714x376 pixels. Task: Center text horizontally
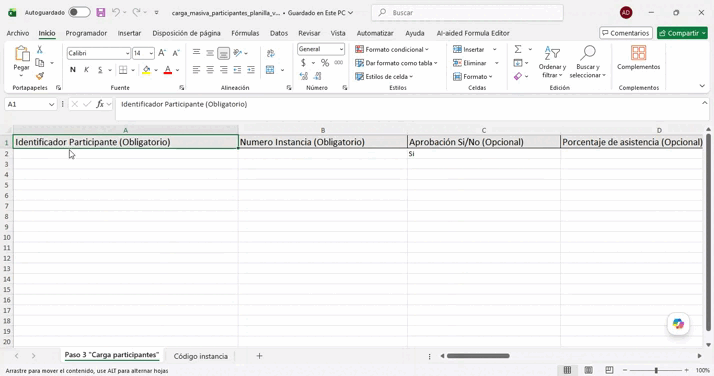(x=210, y=70)
